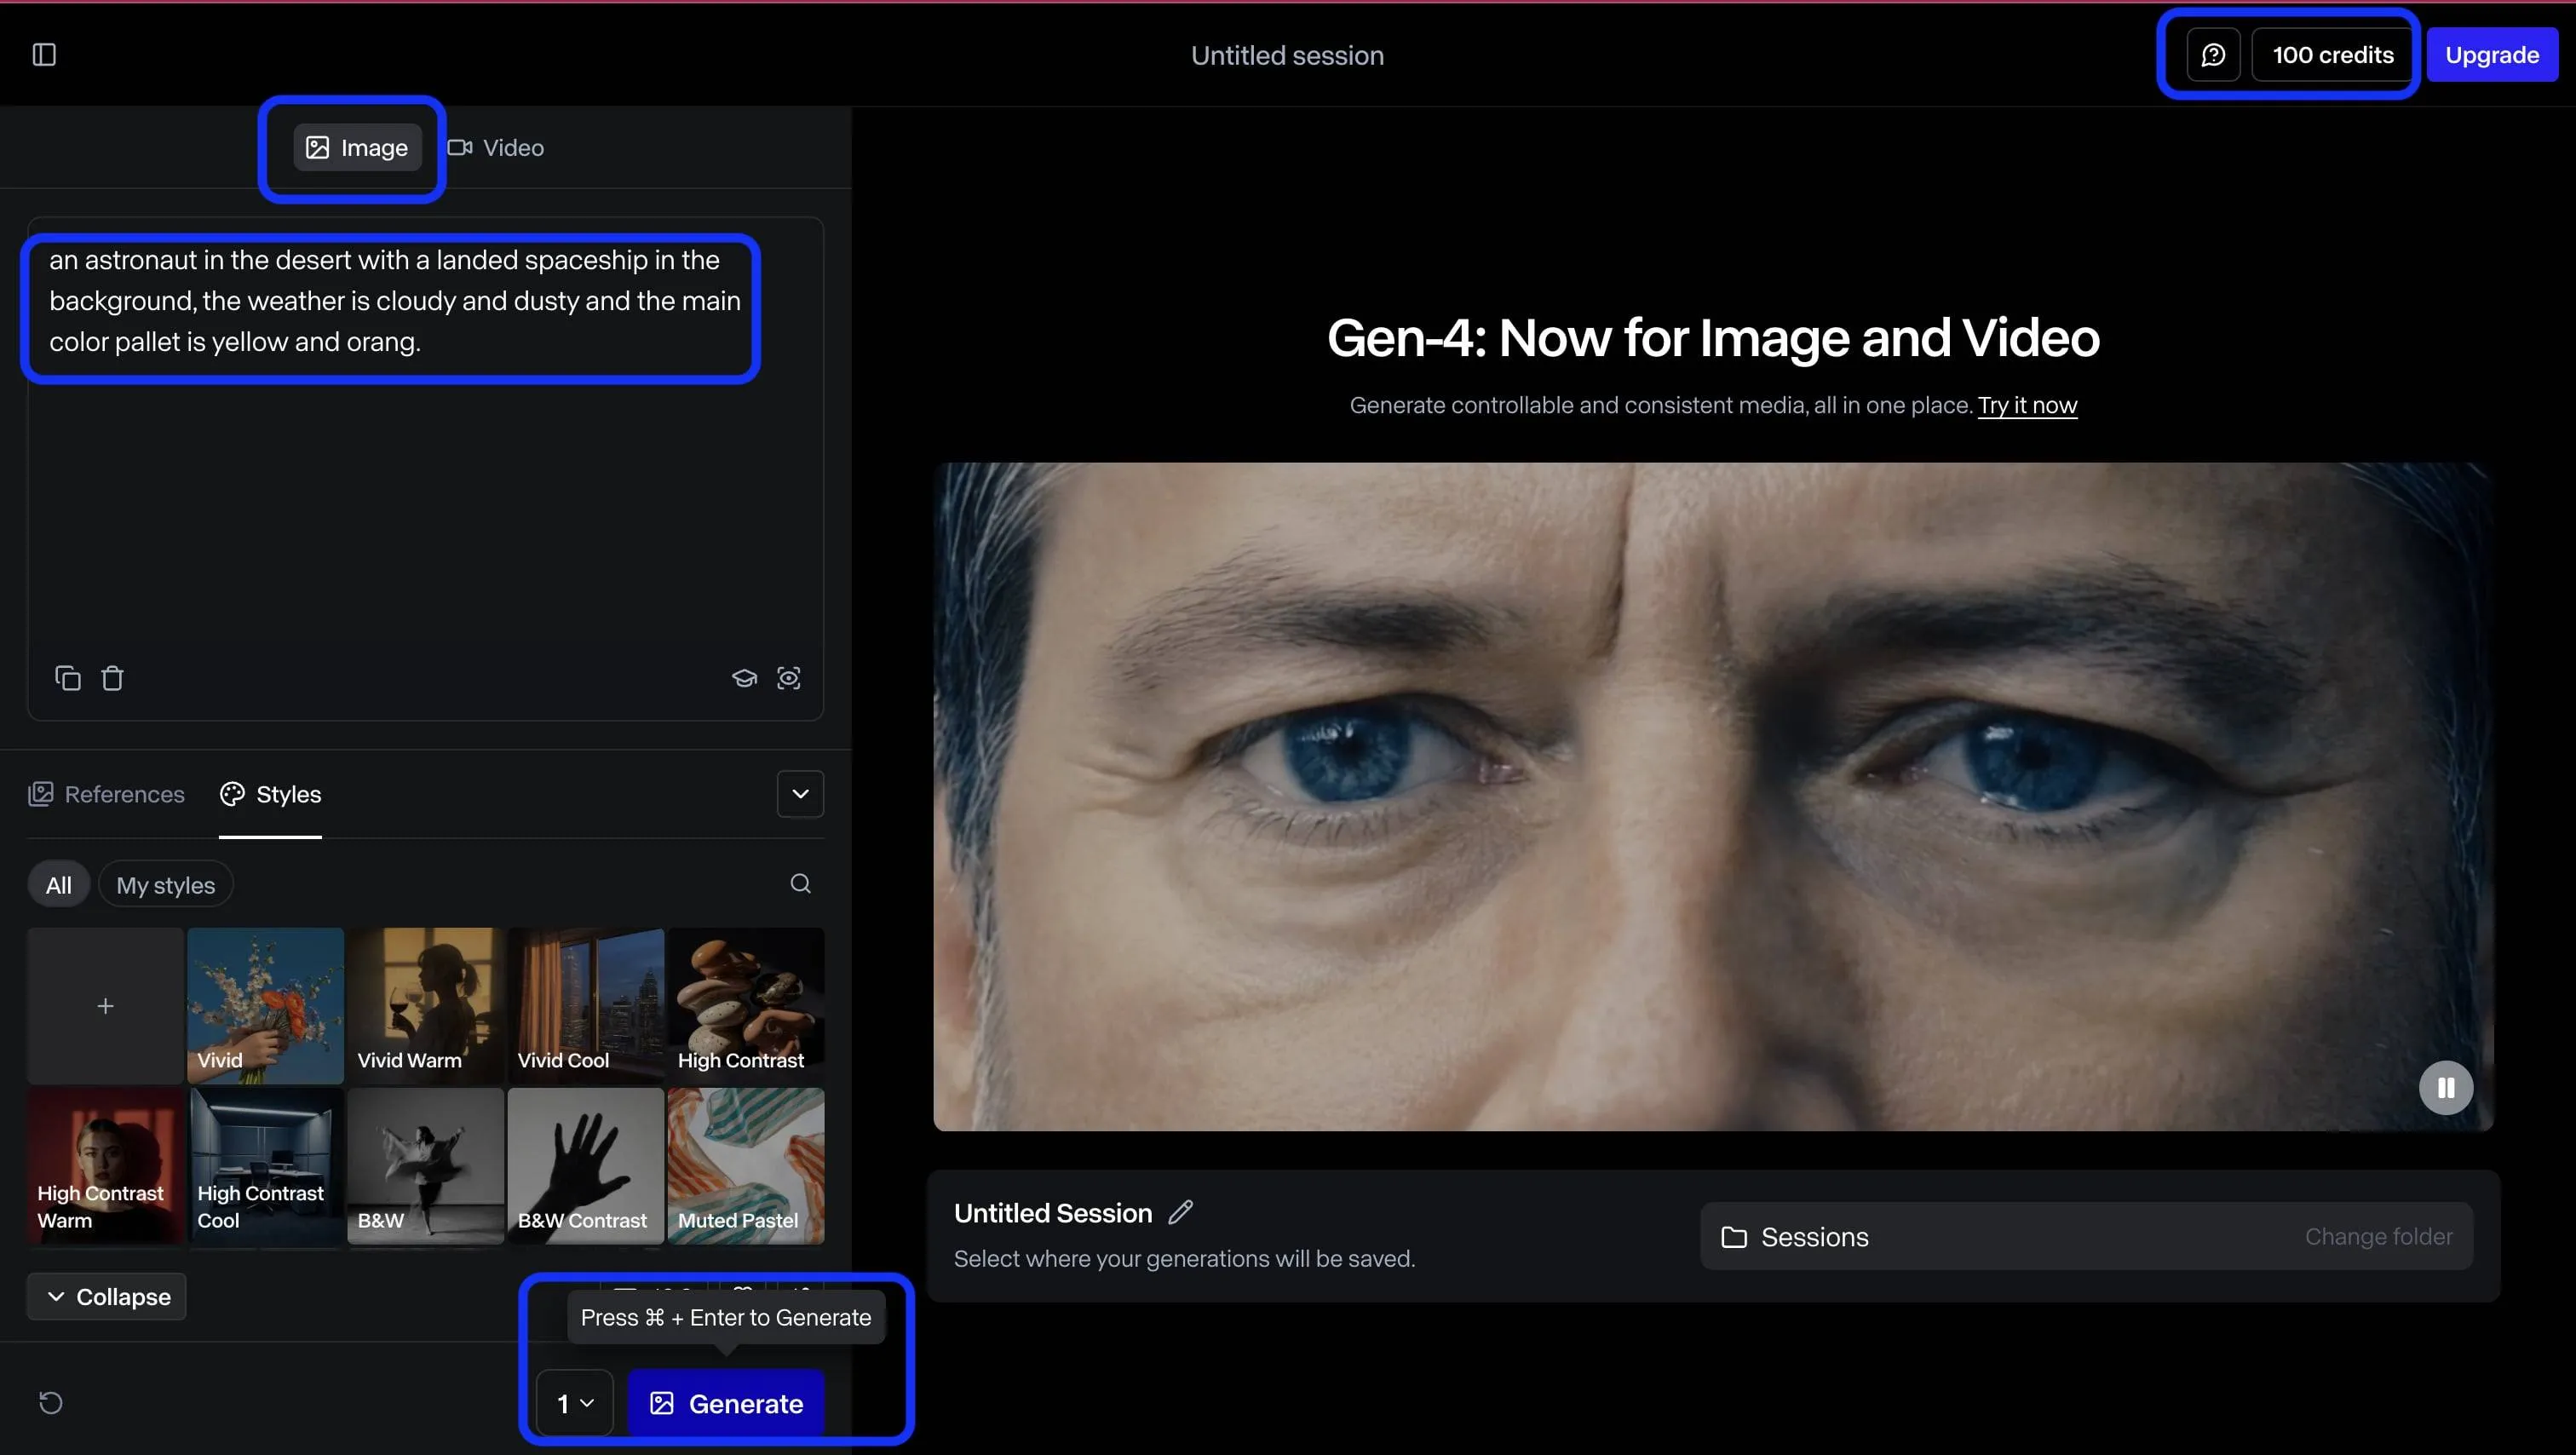This screenshot has height=1455, width=2576.
Task: Click the Upgrade button
Action: tap(2491, 55)
